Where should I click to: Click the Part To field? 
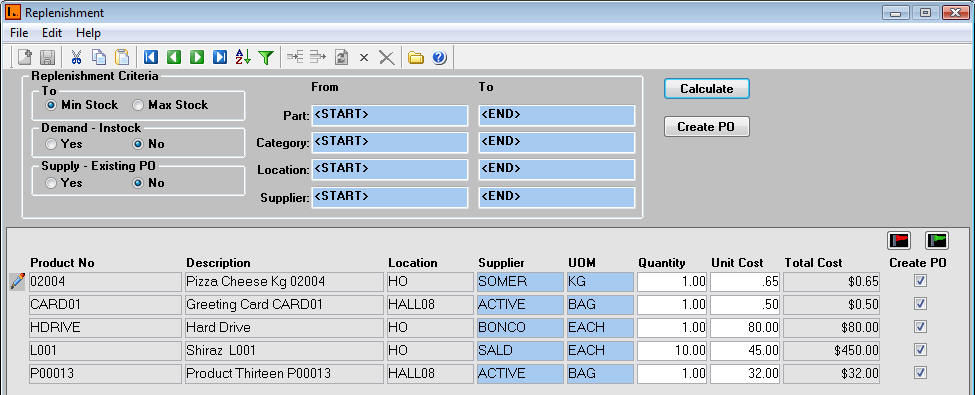click(x=557, y=116)
